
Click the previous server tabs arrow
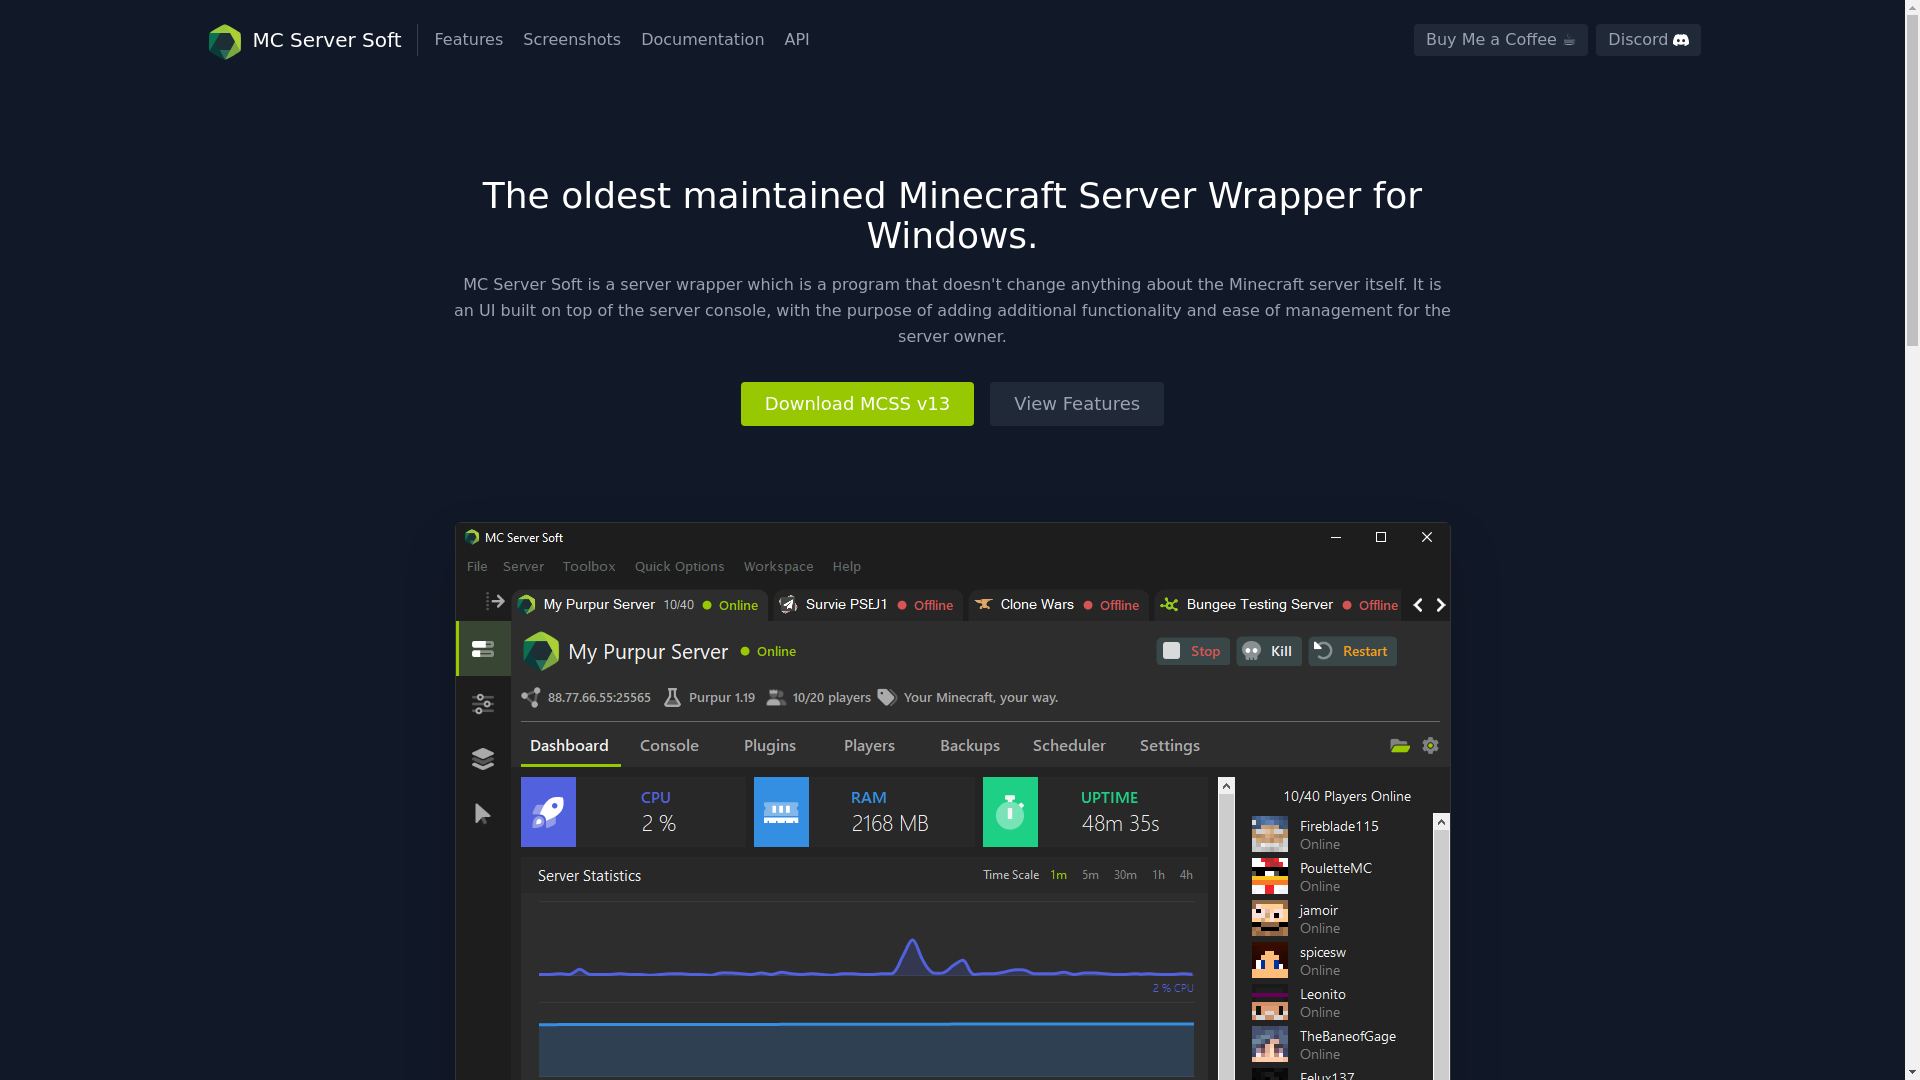point(1418,605)
